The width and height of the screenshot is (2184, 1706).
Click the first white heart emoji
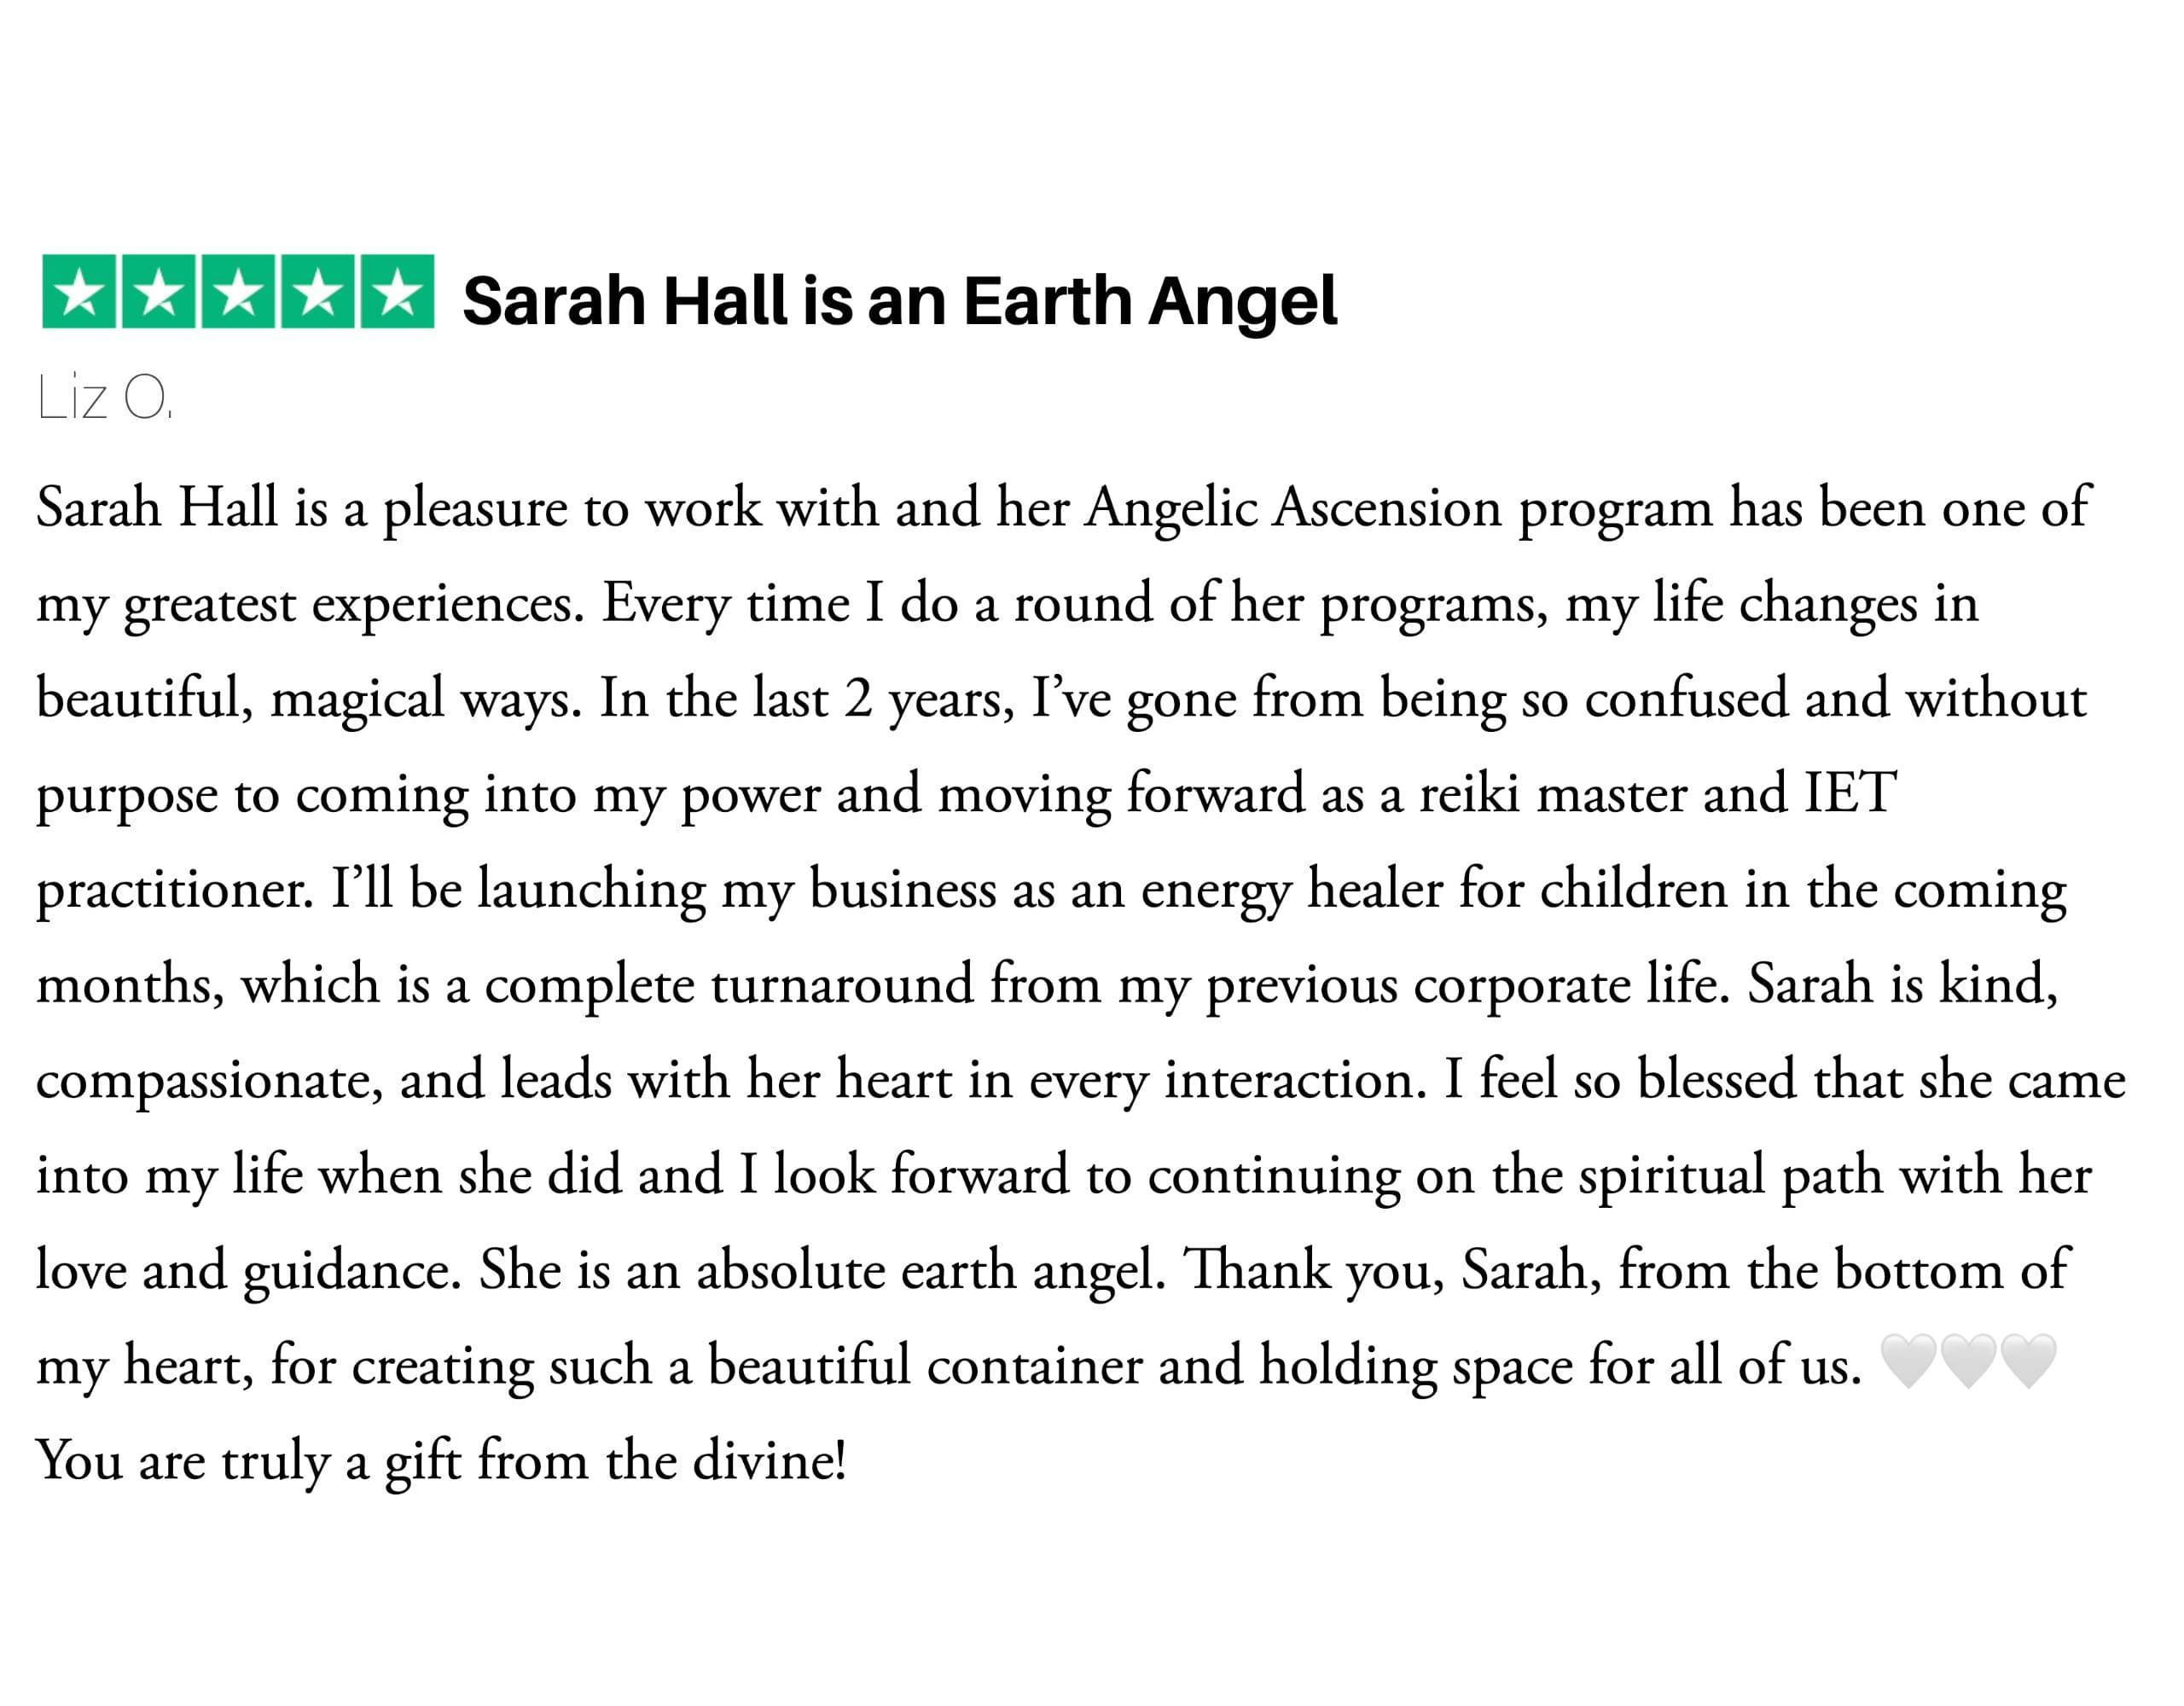(1908, 1361)
